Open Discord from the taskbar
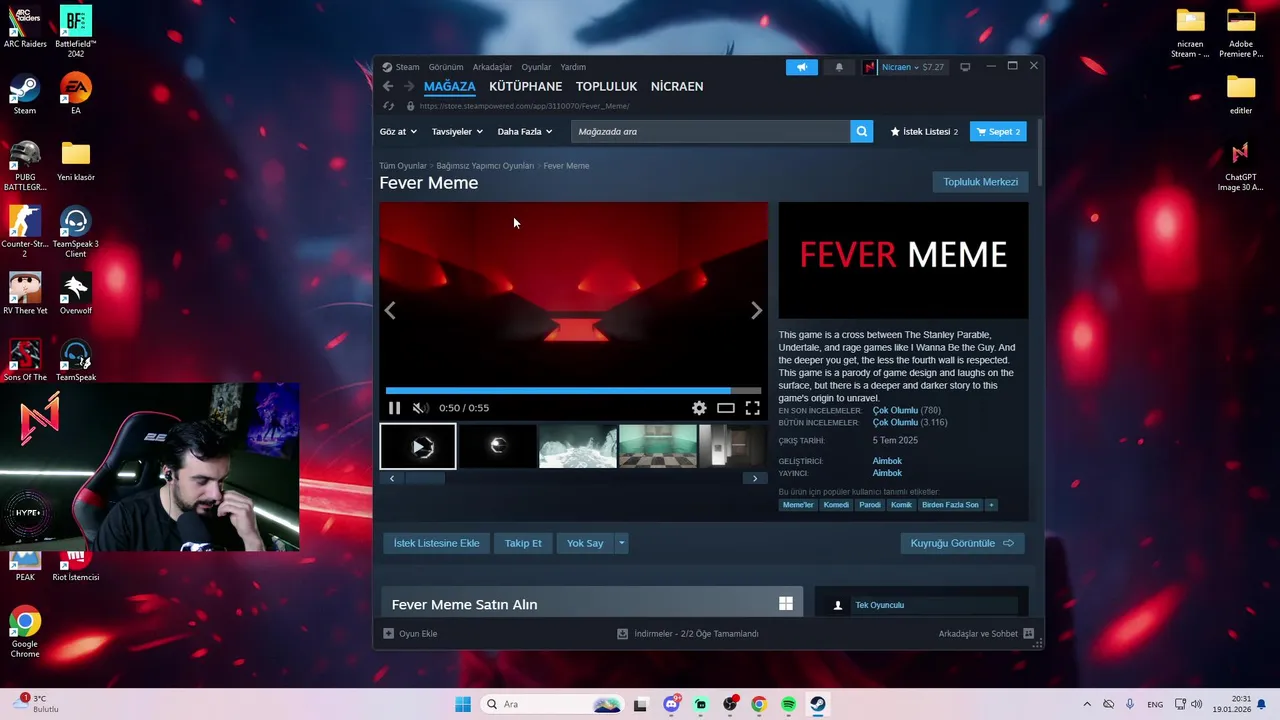Image resolution: width=1280 pixels, height=720 pixels. [672, 704]
